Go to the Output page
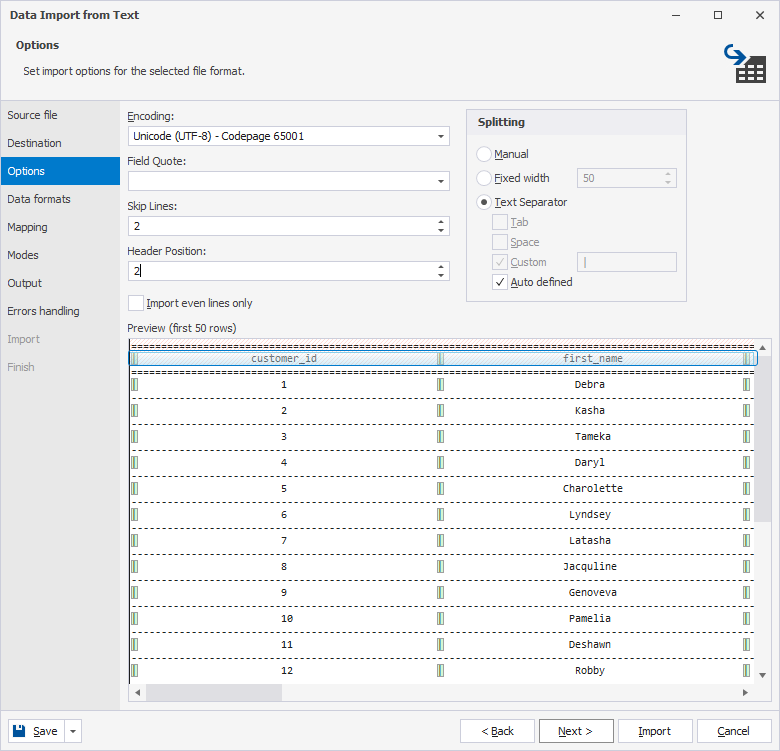Viewport: 780px width, 751px height. coord(60,283)
